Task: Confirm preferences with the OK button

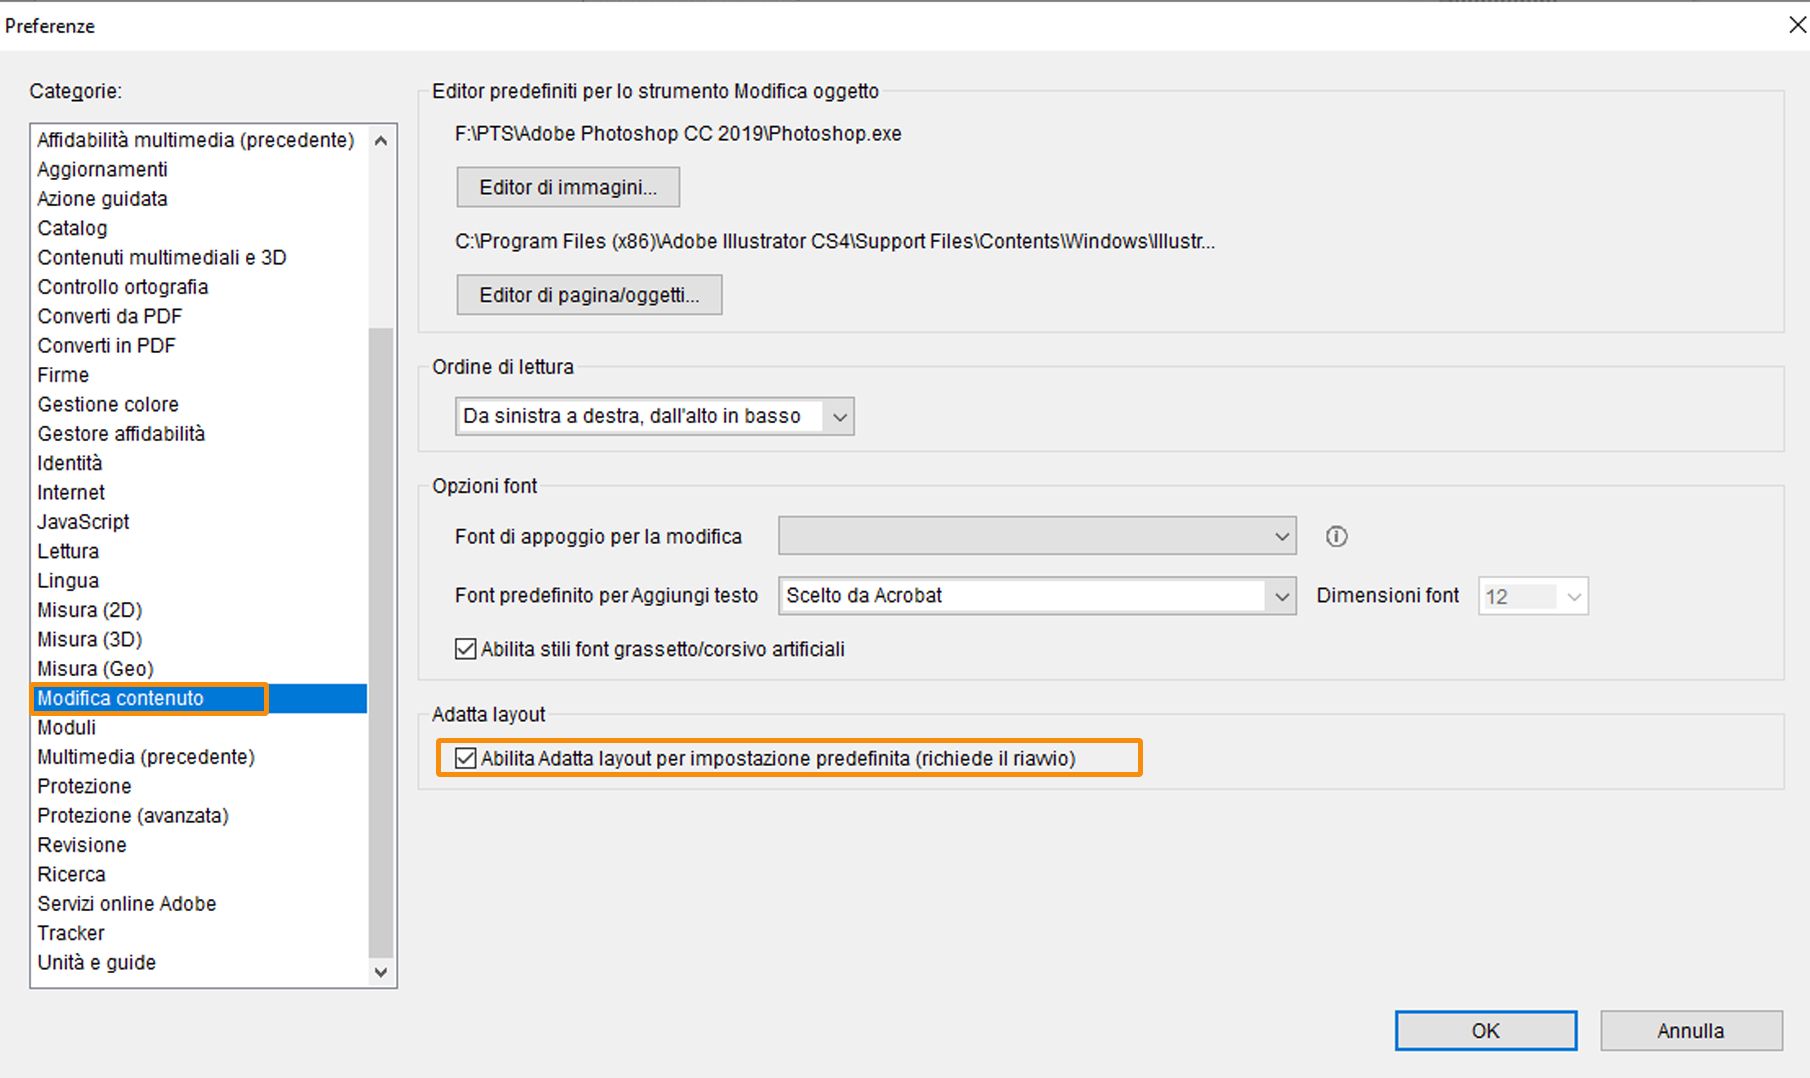Action: [1485, 1031]
